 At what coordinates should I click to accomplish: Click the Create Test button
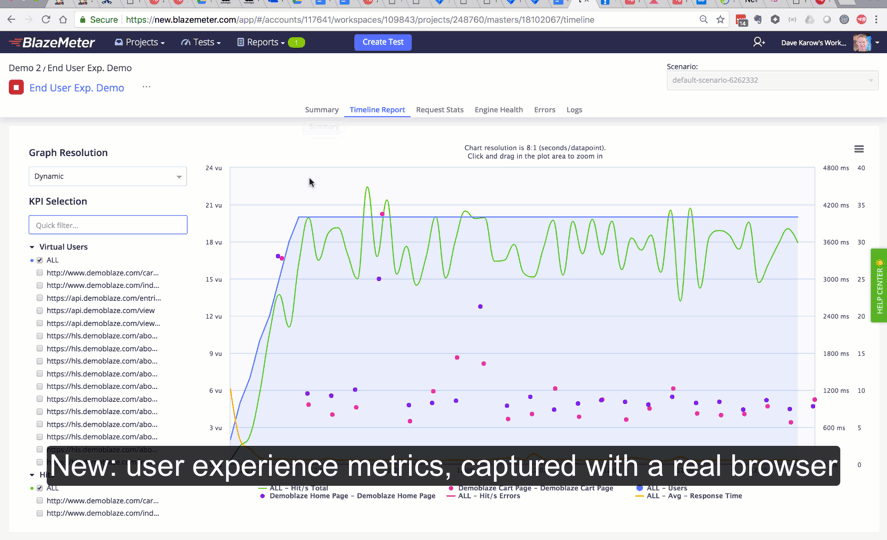(x=383, y=42)
